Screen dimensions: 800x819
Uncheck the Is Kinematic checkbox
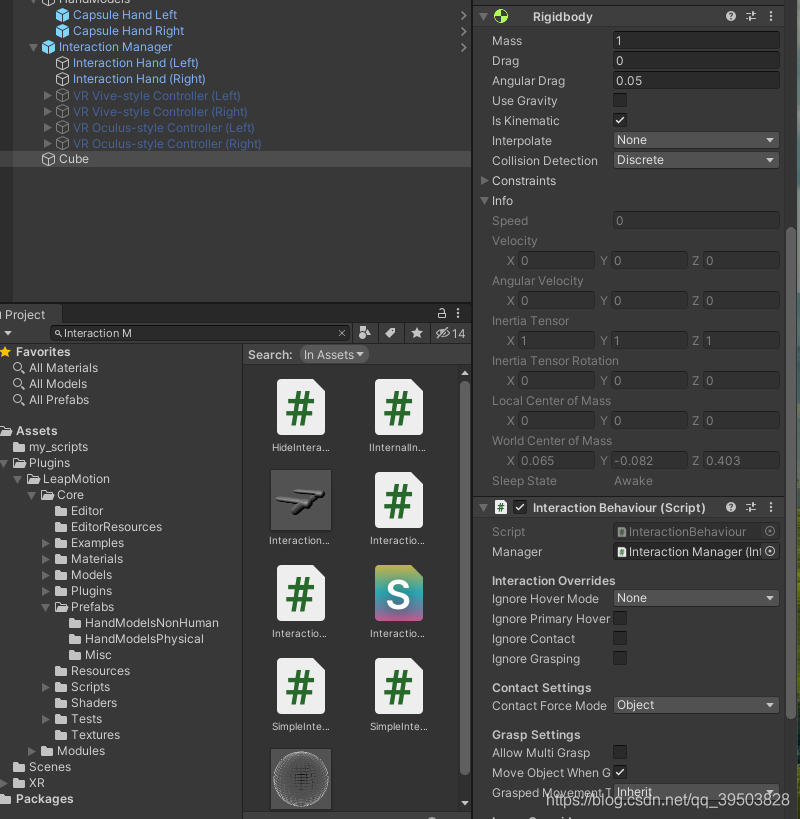point(620,120)
